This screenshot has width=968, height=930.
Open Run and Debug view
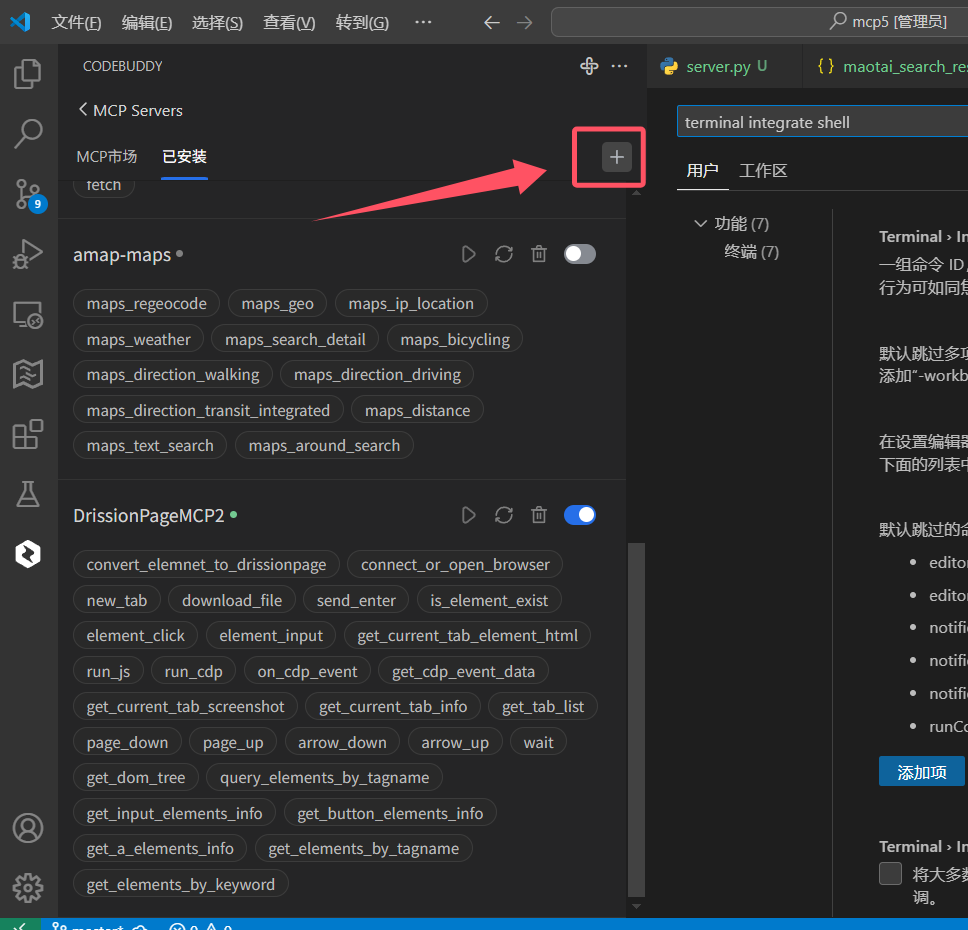pyautogui.click(x=28, y=254)
